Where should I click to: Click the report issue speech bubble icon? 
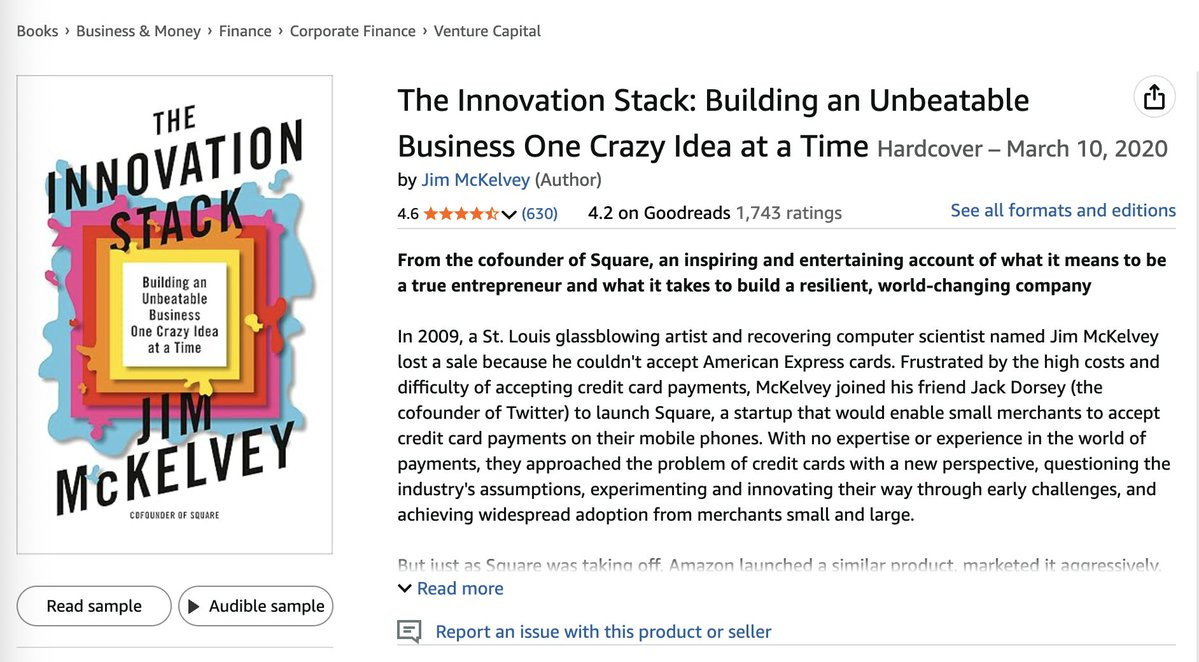409,632
